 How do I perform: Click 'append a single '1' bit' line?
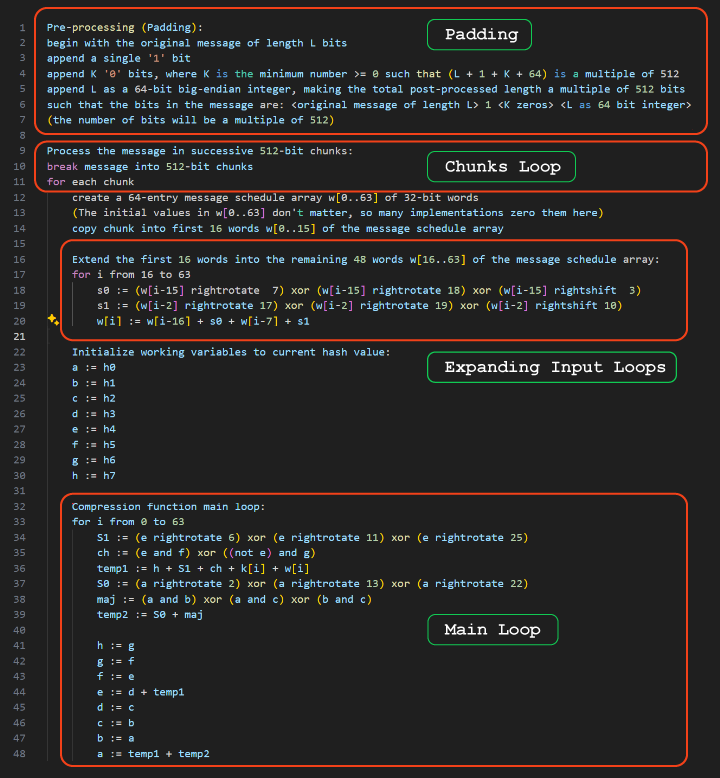click(x=118, y=58)
